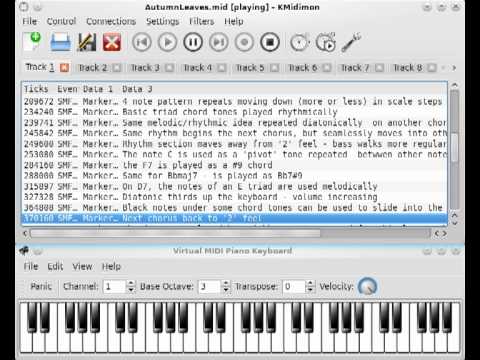Close the Track 6 tab
The width and height of the screenshot is (480, 360).
coord(327,68)
